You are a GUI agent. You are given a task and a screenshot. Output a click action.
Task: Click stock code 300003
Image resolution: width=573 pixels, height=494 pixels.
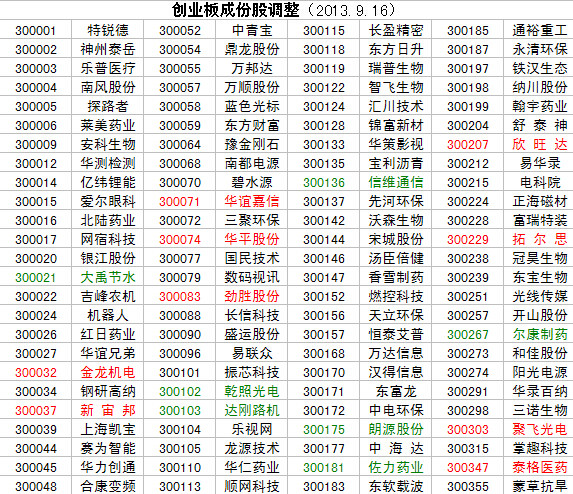(36, 69)
